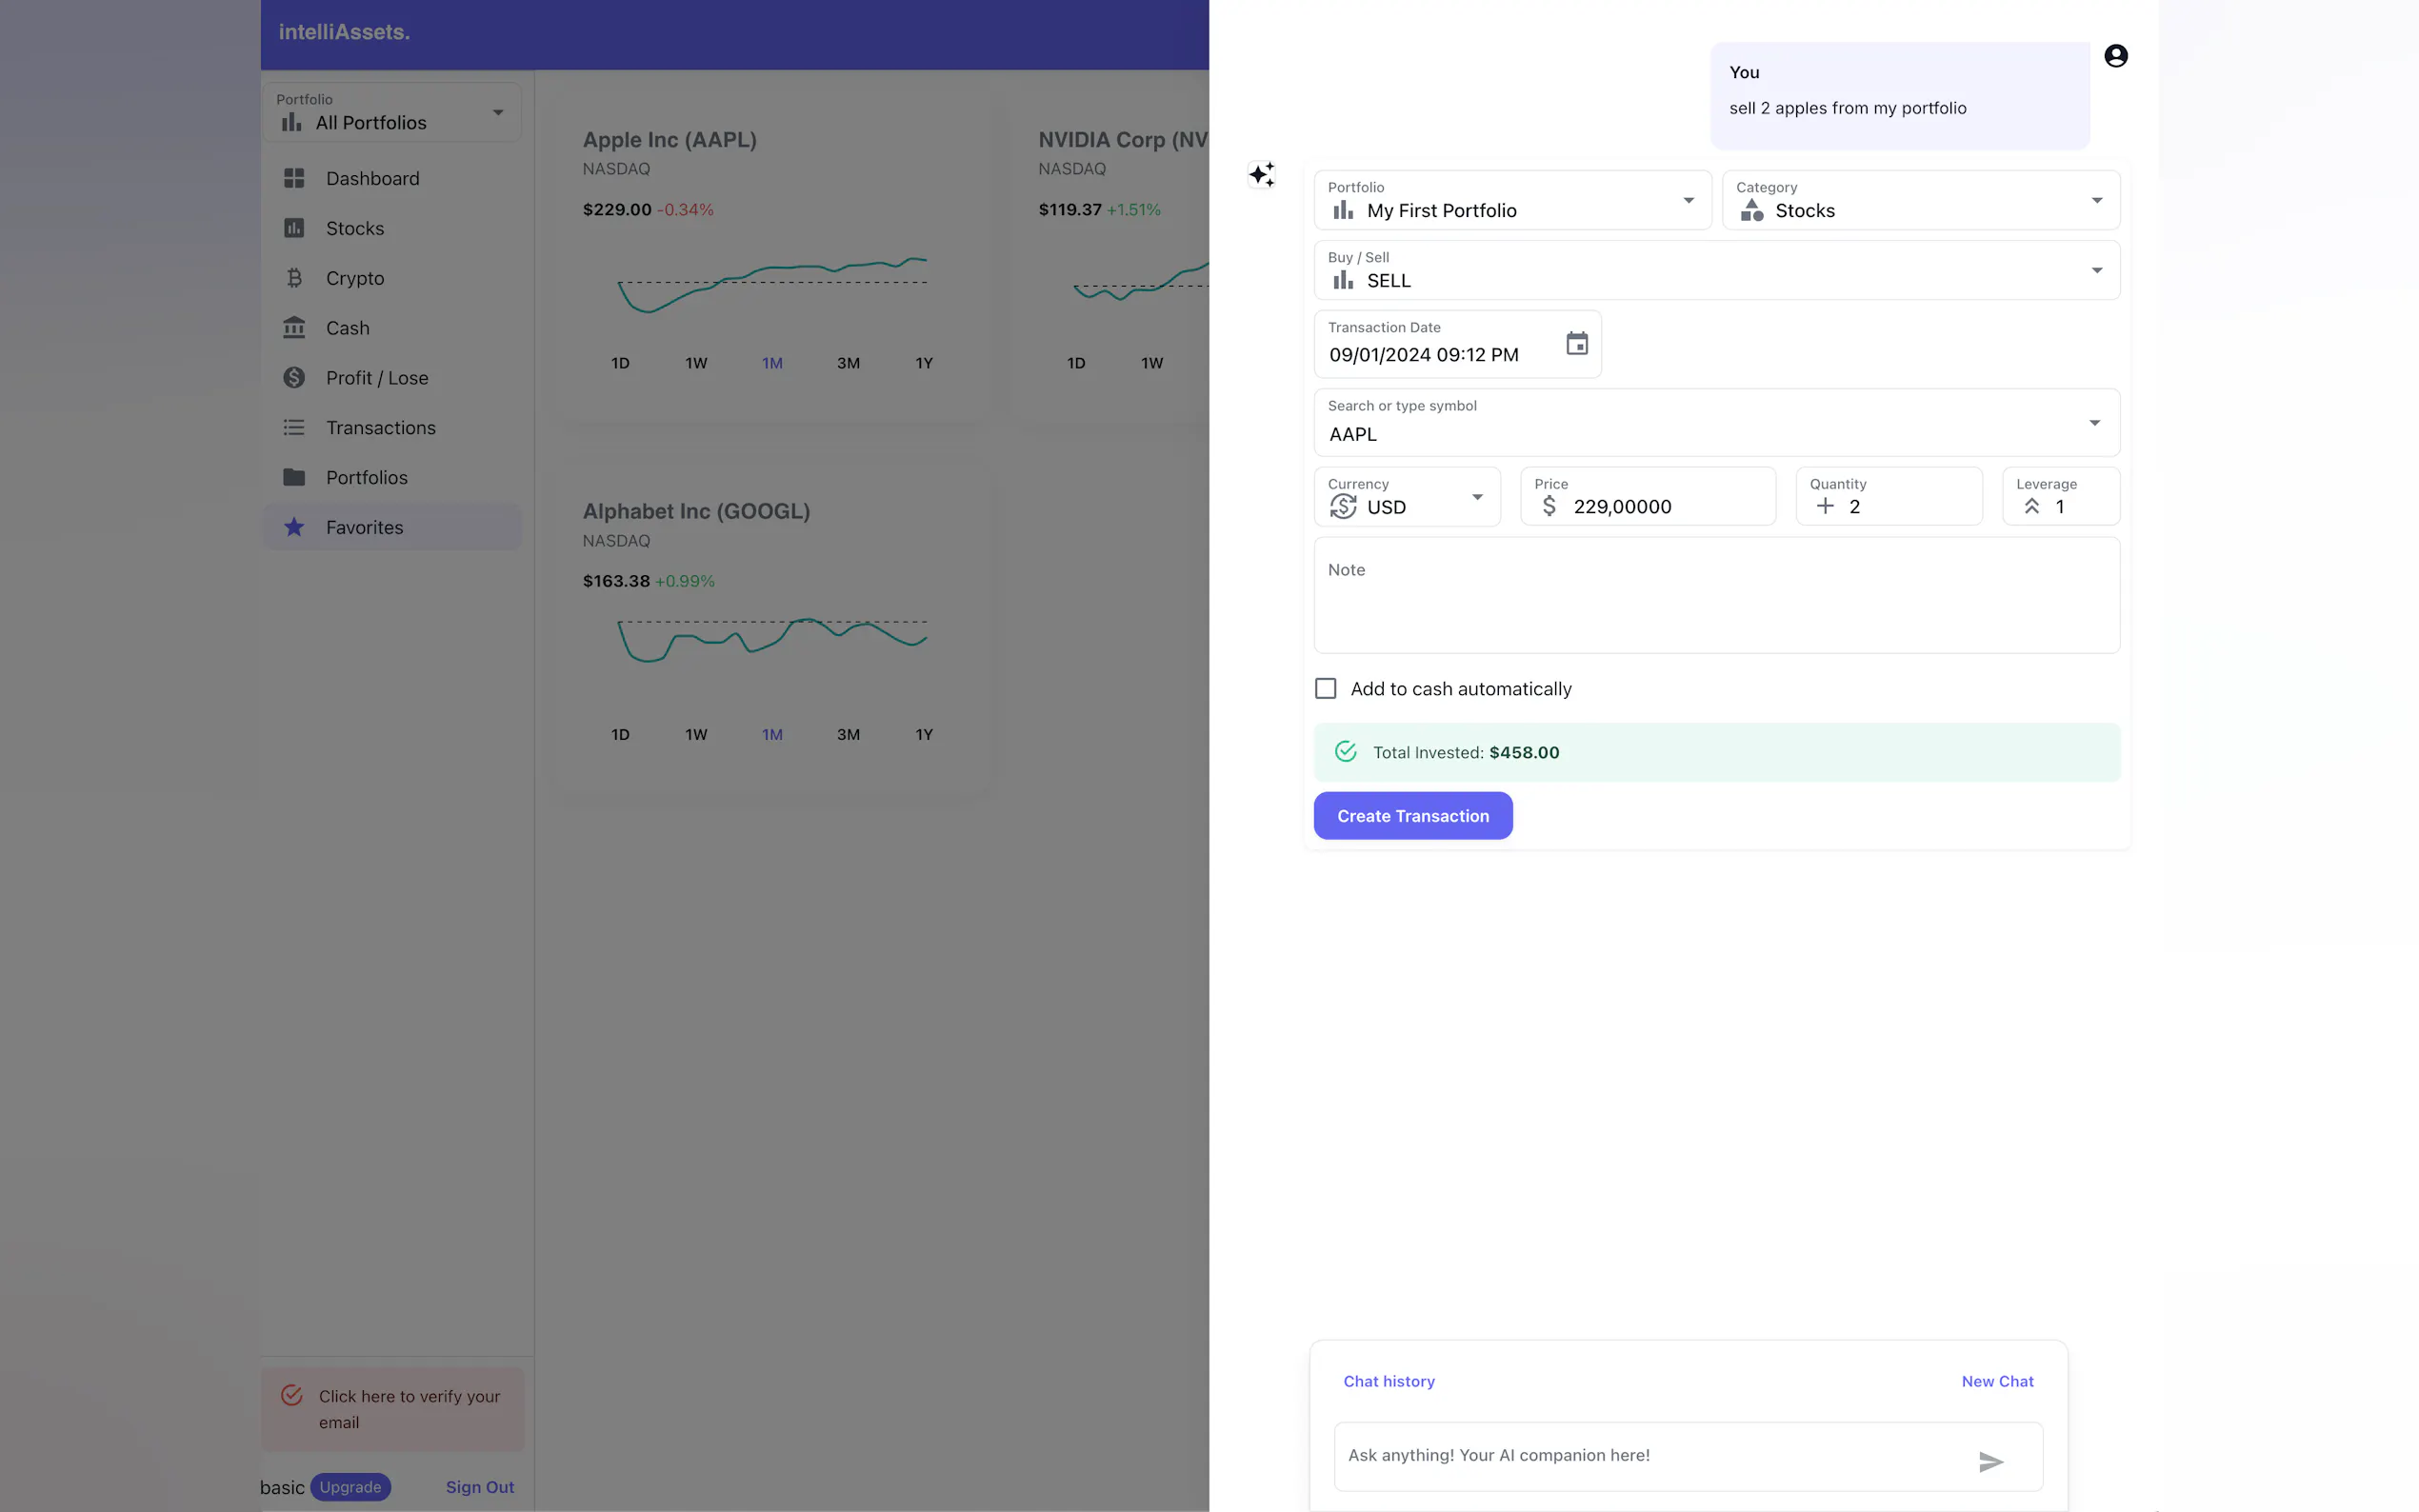The height and width of the screenshot is (1512, 2419).
Task: Click the Cash bank icon in sidebar
Action: 294,328
